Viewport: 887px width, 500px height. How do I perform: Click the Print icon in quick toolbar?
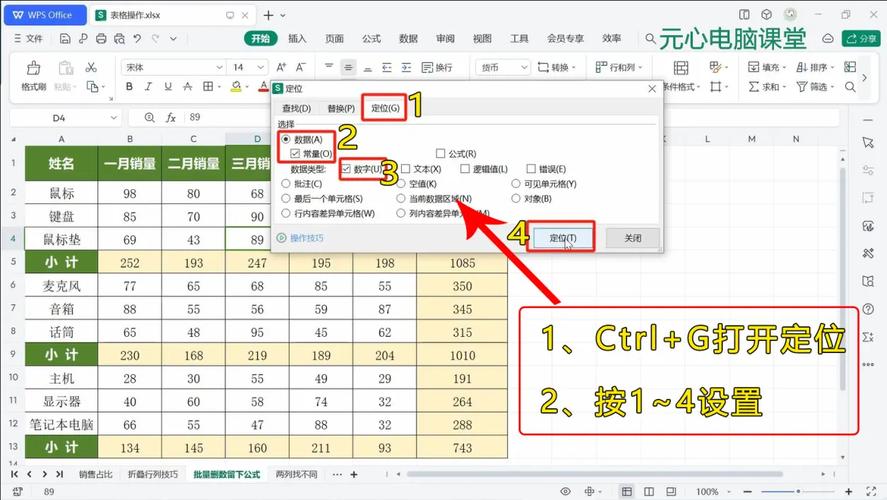[x=101, y=38]
